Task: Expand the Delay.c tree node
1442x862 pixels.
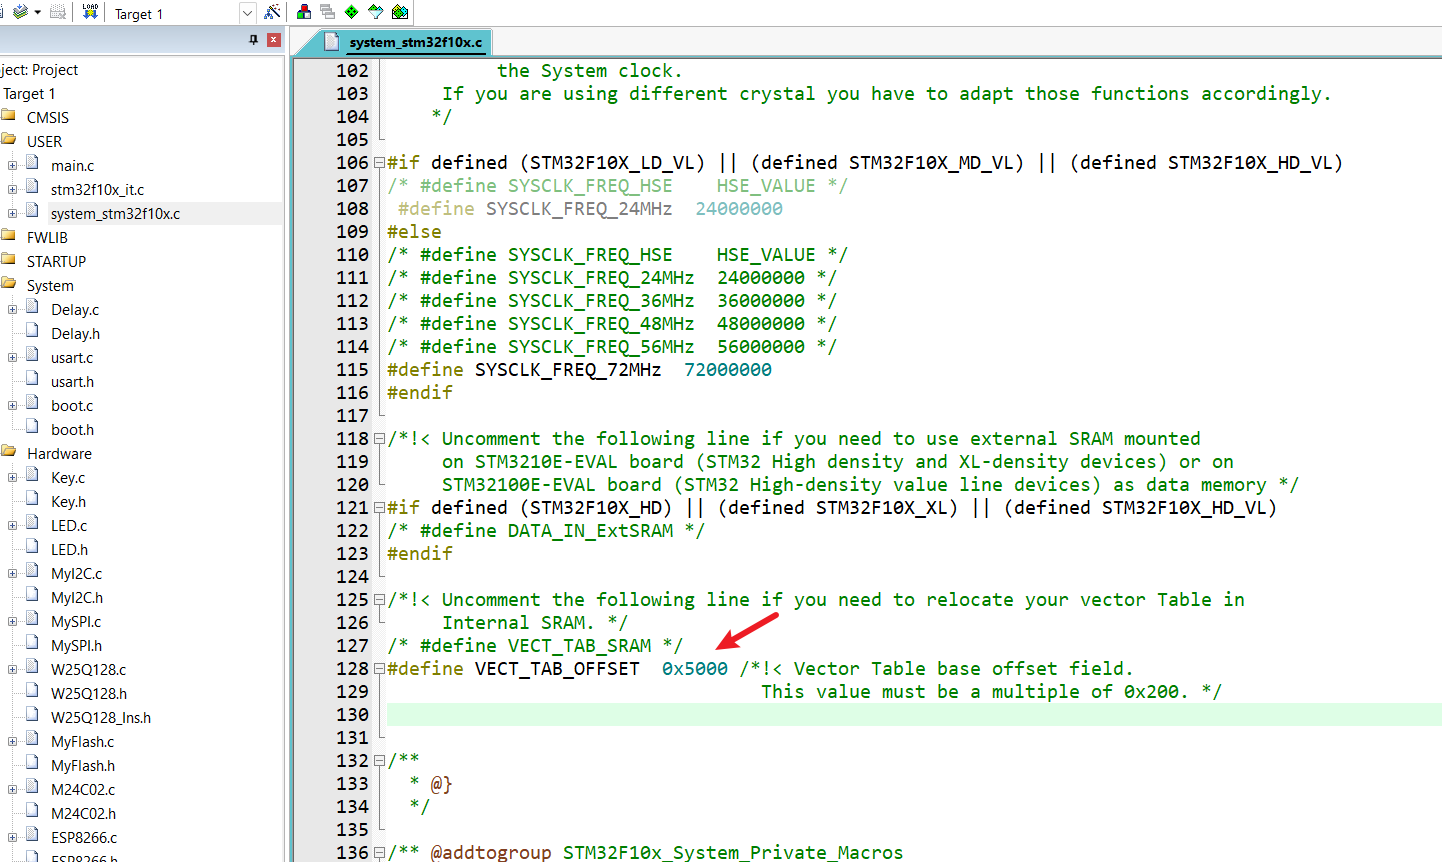Action: tap(12, 309)
